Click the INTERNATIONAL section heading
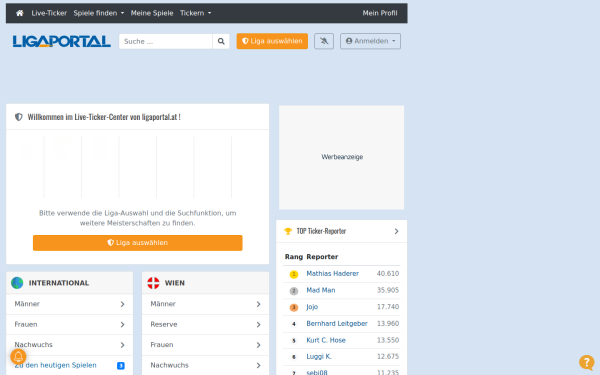Screen dimensions: 600x375 59,283
